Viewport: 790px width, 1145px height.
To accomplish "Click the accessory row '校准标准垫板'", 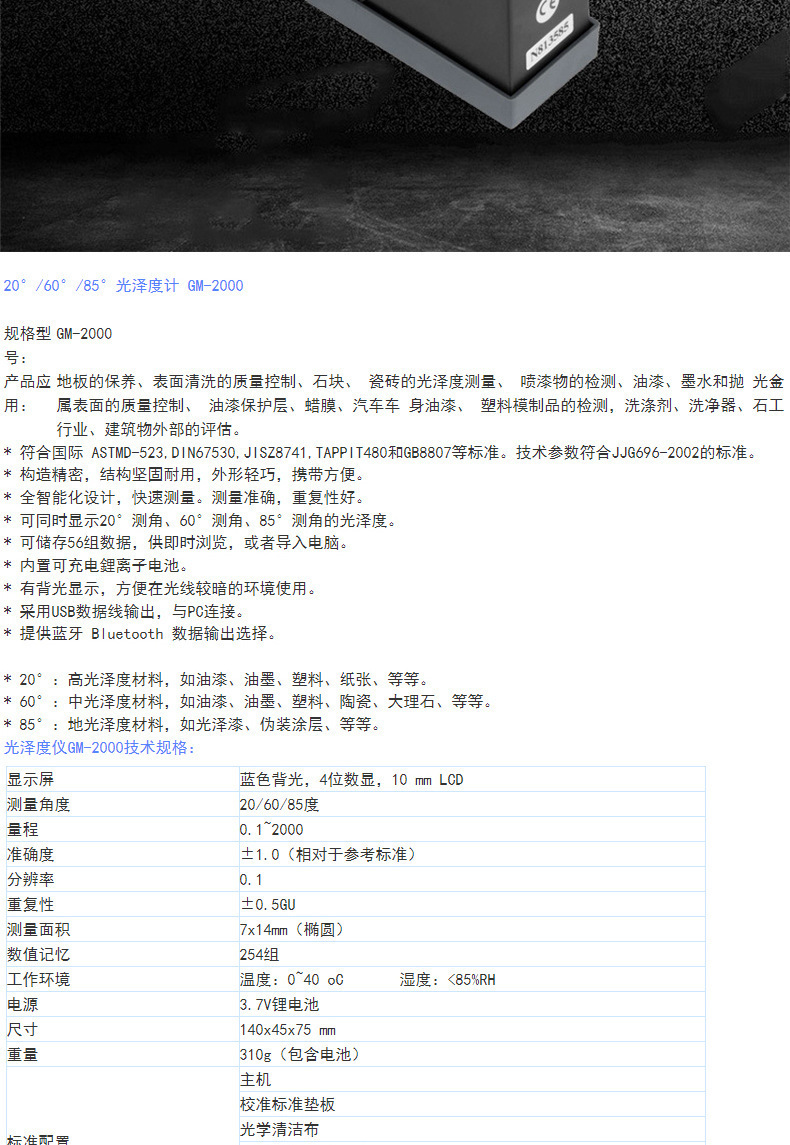I will click(x=472, y=1104).
